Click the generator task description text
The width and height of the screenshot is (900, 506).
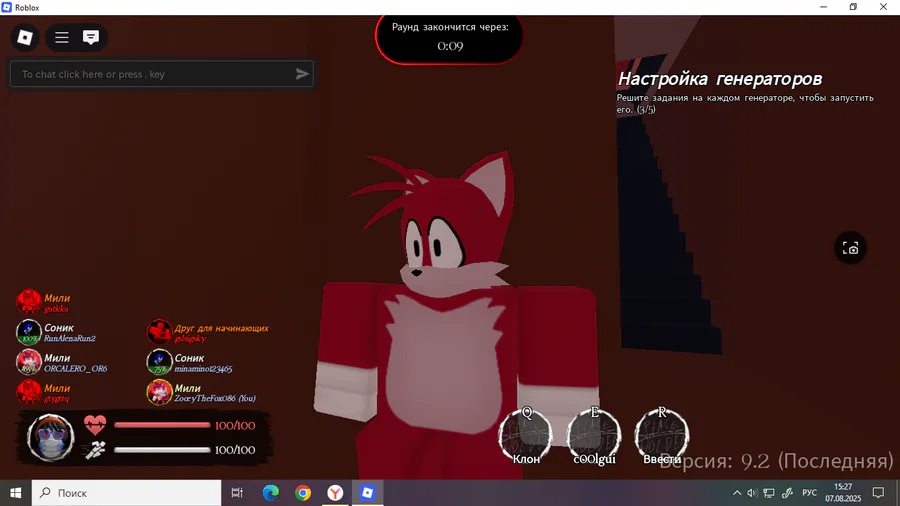(745, 103)
